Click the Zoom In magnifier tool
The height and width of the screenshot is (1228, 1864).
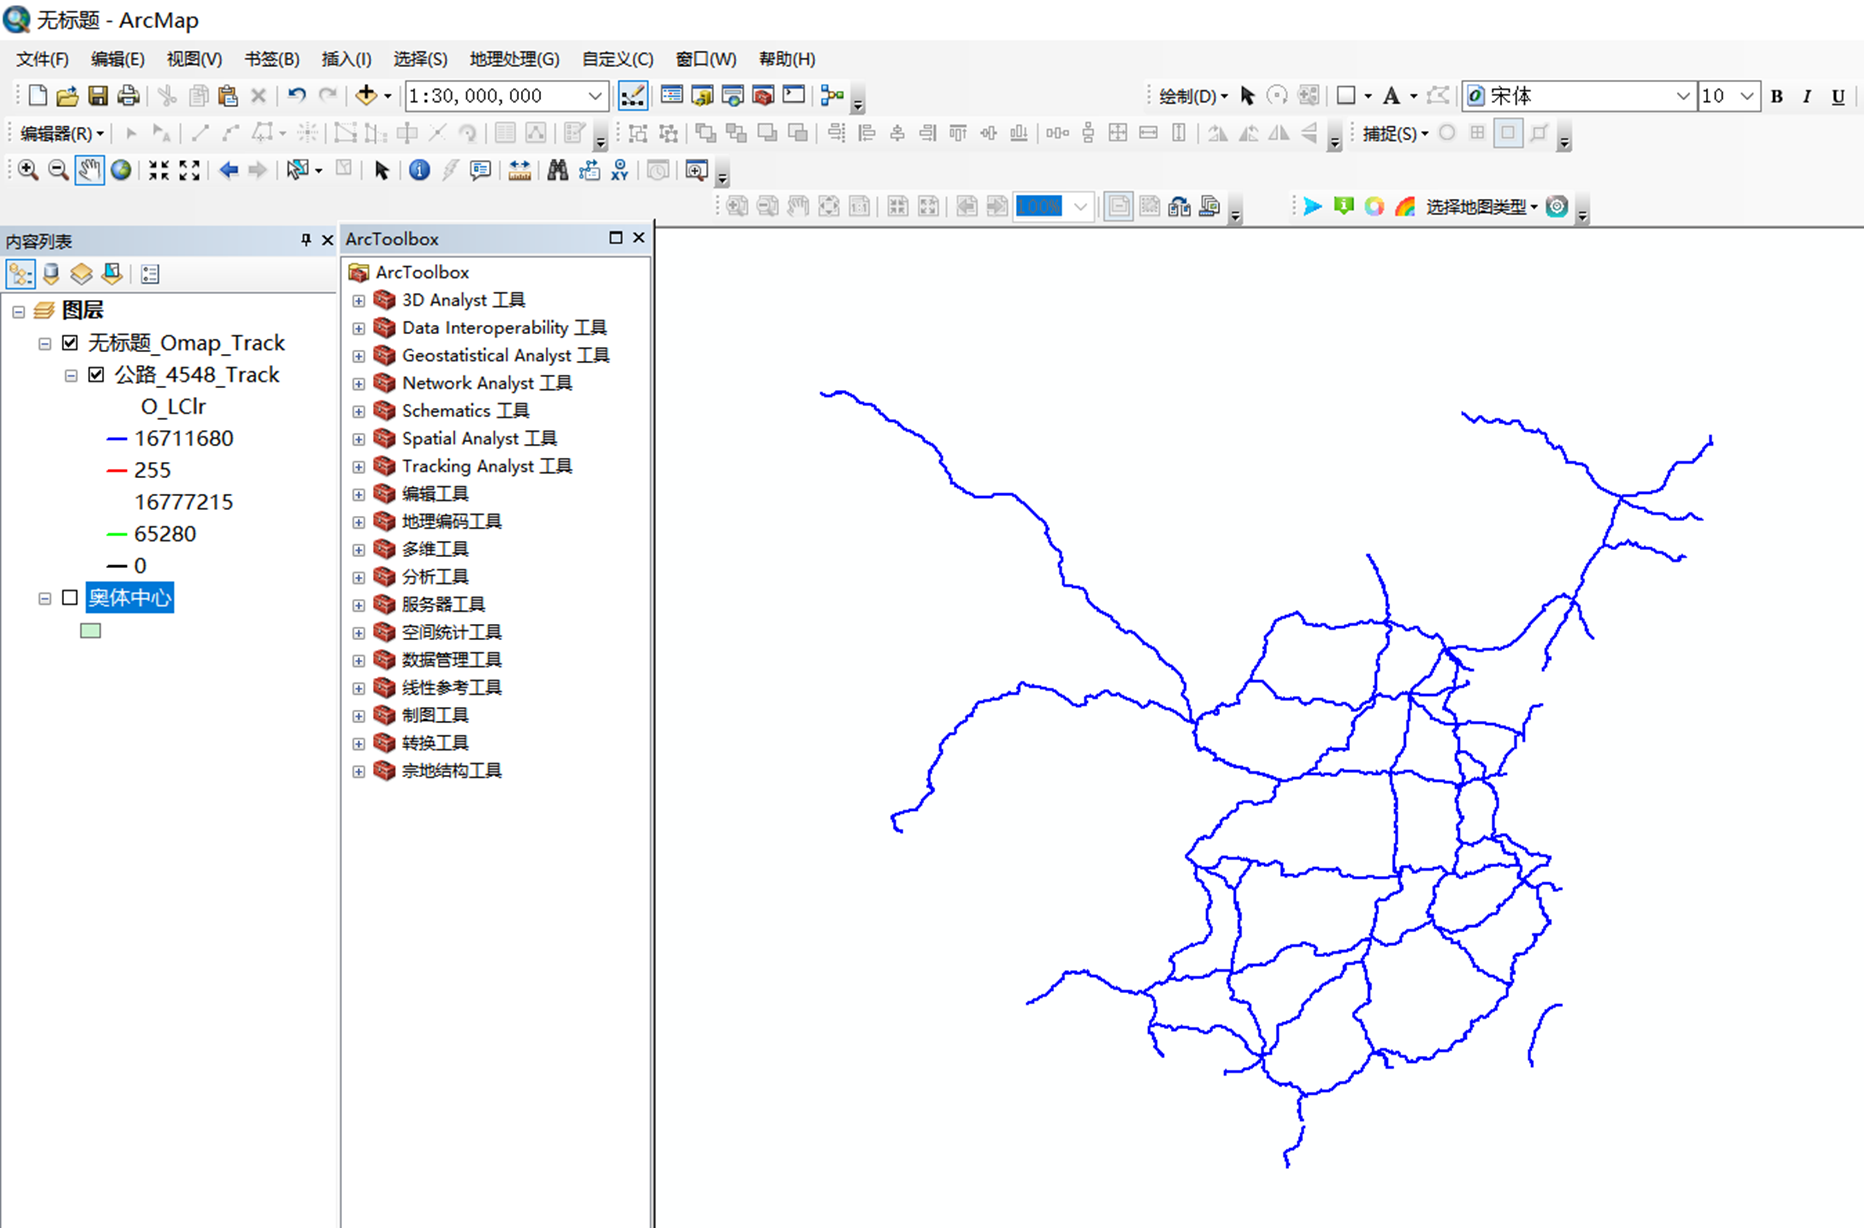tap(28, 170)
